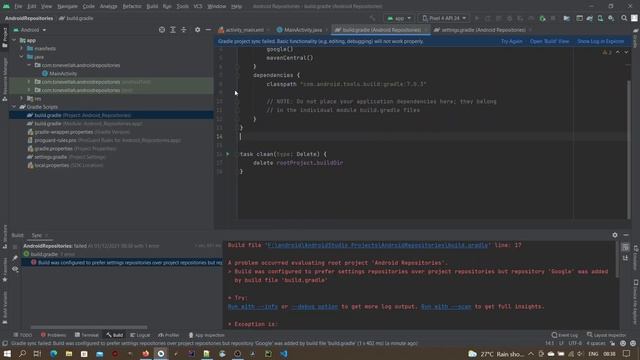Image resolution: width=640 pixels, height=360 pixels.
Task: Run the app with the play icon
Action: click(x=477, y=18)
